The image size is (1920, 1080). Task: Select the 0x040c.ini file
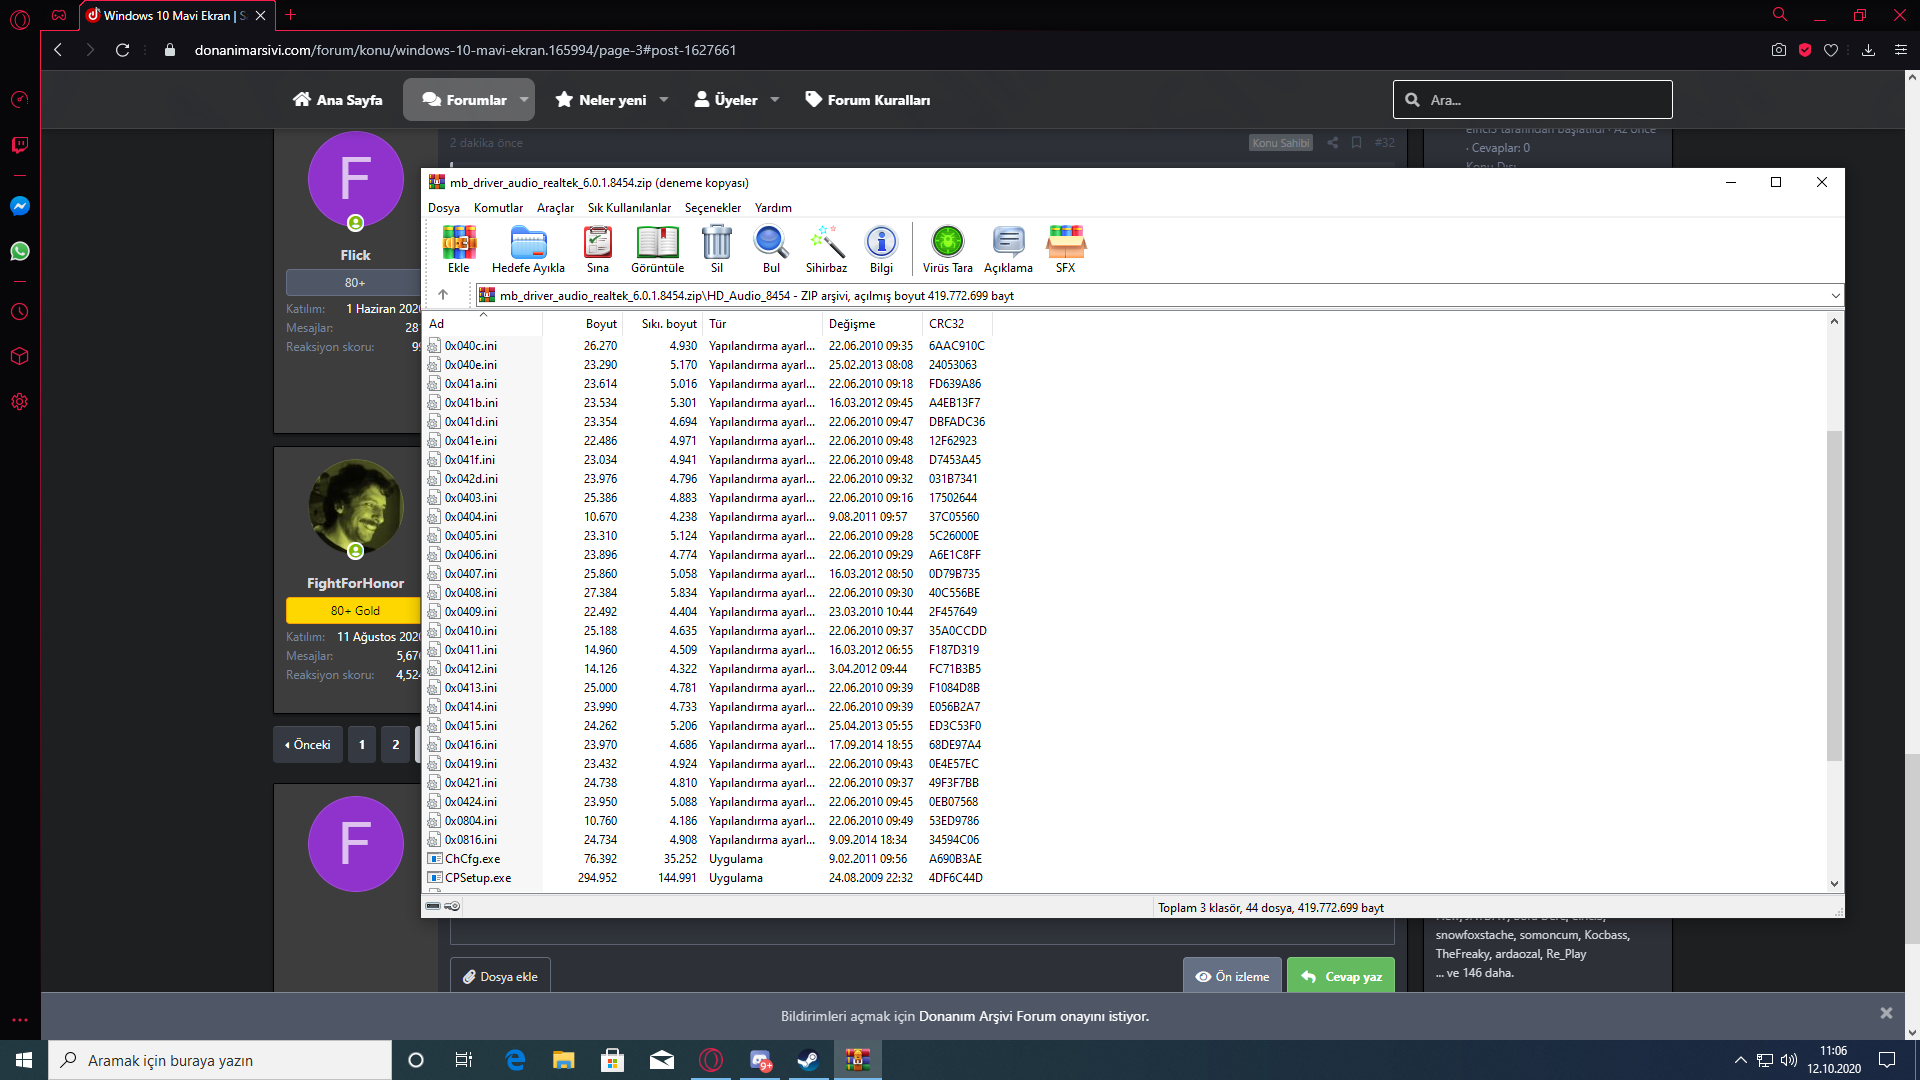(470, 346)
